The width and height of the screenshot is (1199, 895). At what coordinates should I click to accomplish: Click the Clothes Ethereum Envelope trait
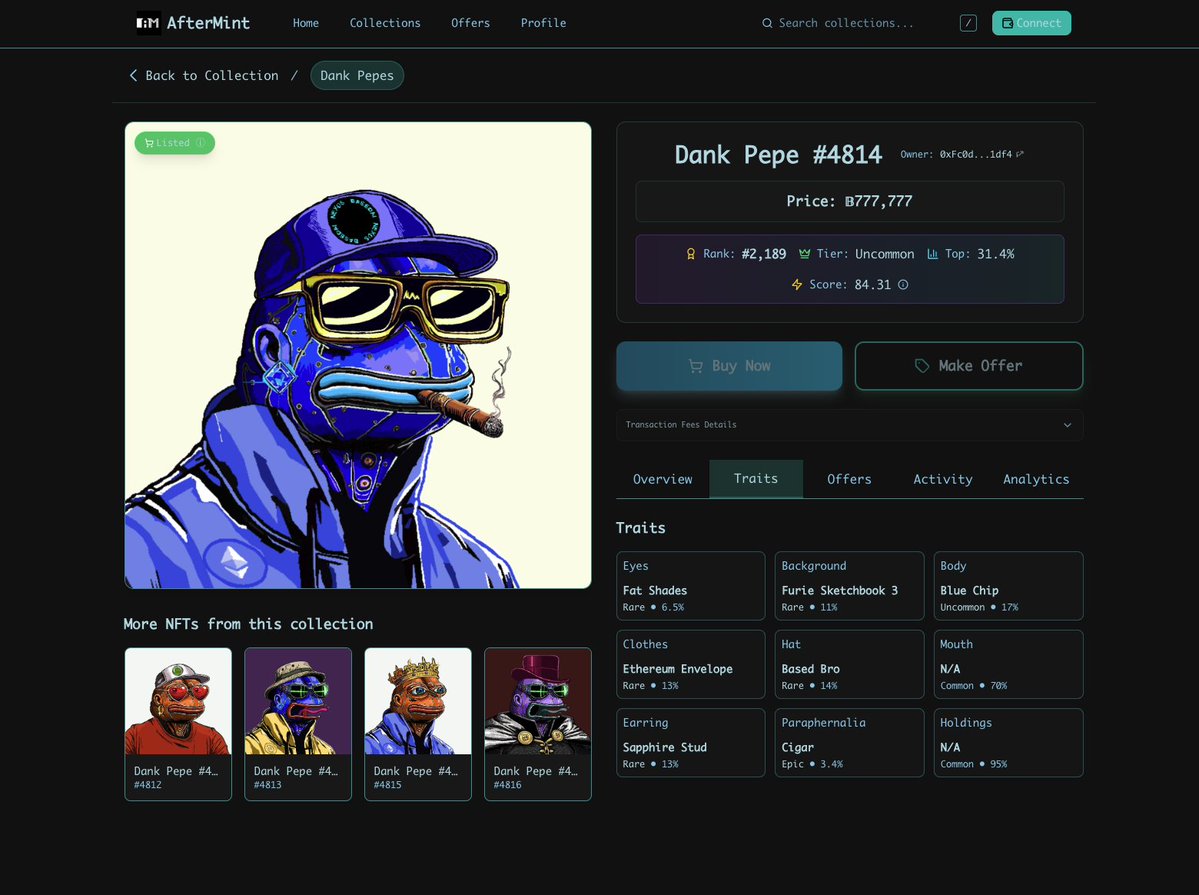click(x=690, y=664)
